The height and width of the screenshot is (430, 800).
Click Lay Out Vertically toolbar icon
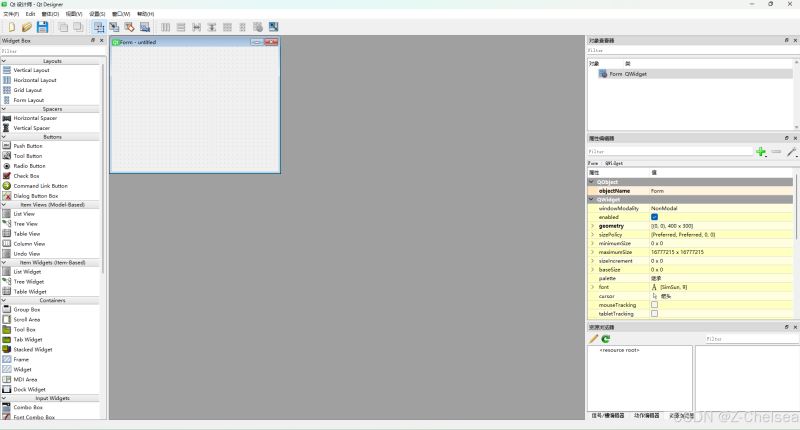tap(181, 27)
